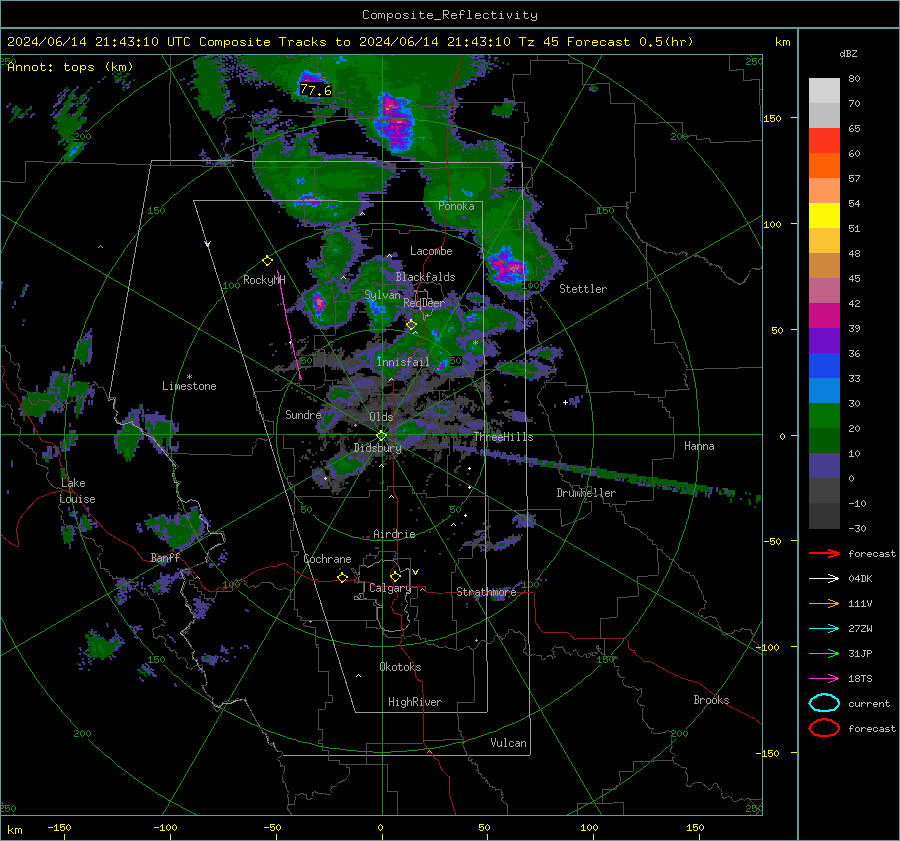900x841 pixels.
Task: Click the cyan current ellipse legend icon
Action: 824,703
